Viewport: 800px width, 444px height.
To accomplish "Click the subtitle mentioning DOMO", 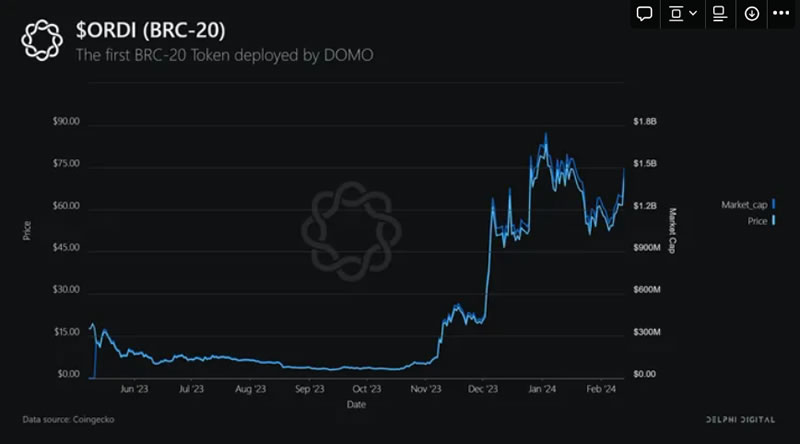I will (x=224, y=54).
